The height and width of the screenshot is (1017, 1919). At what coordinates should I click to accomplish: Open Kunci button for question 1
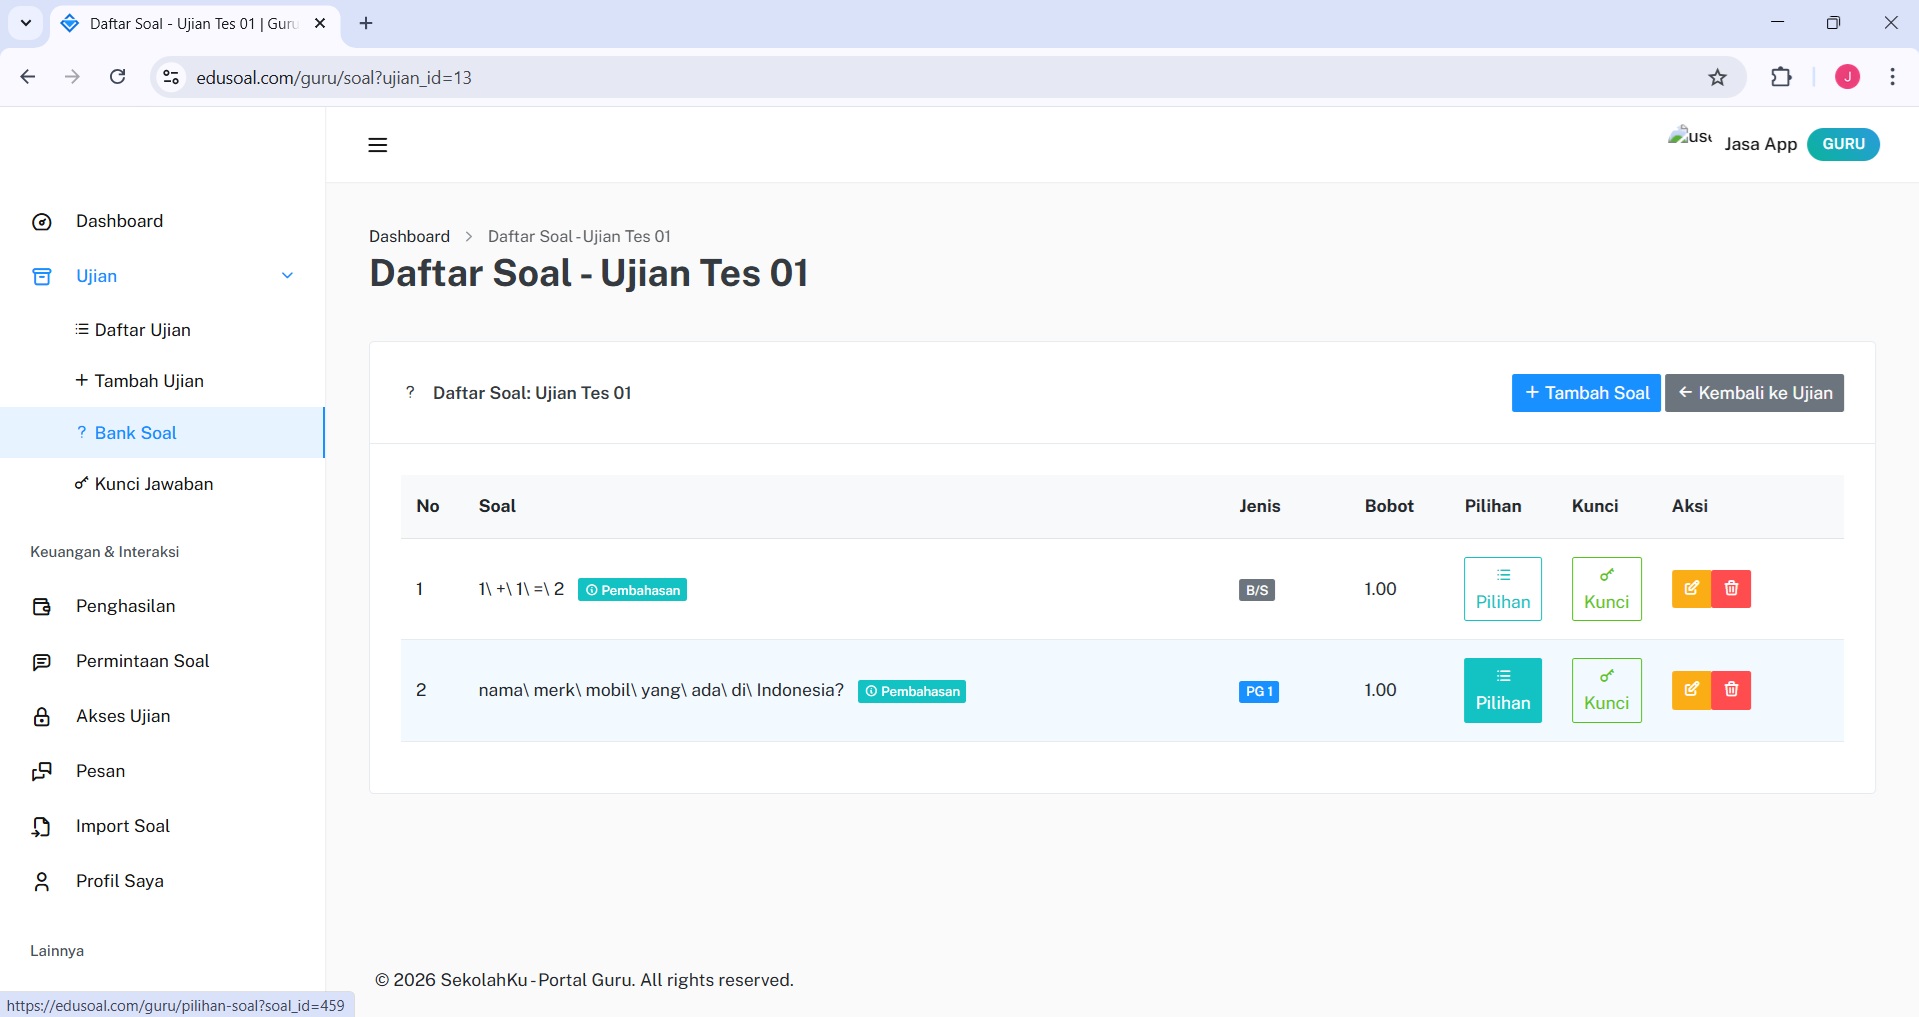pyautogui.click(x=1606, y=589)
